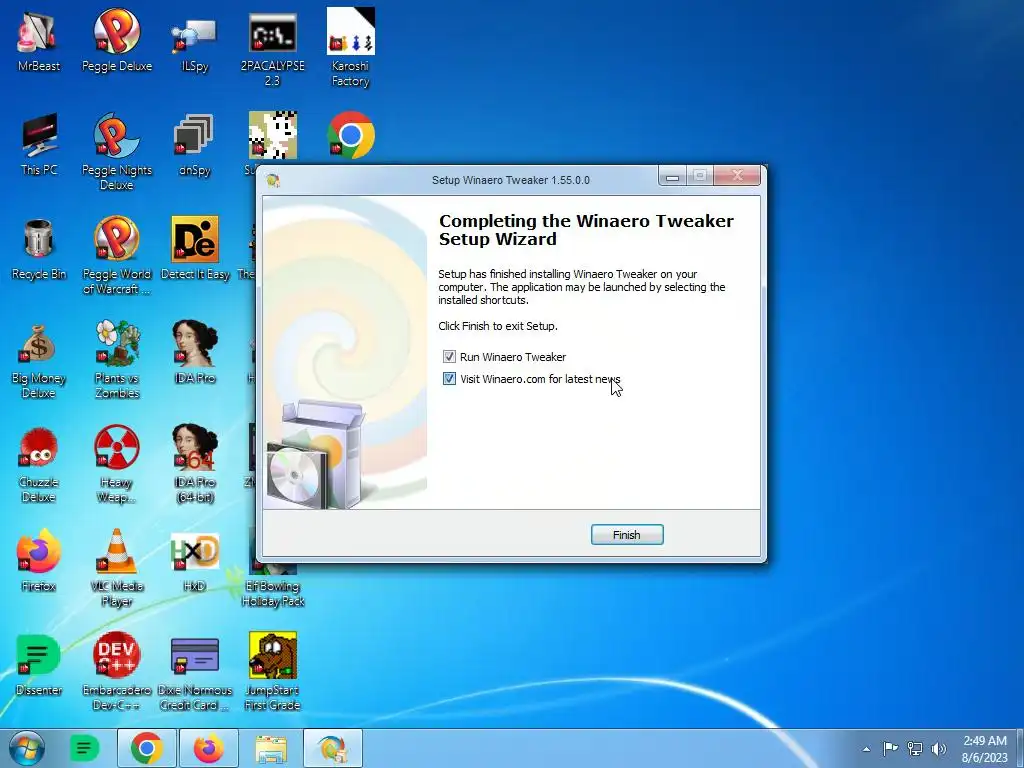Image resolution: width=1024 pixels, height=768 pixels.
Task: Click the Show desktop strip at taskbar end
Action: (x=1019, y=748)
